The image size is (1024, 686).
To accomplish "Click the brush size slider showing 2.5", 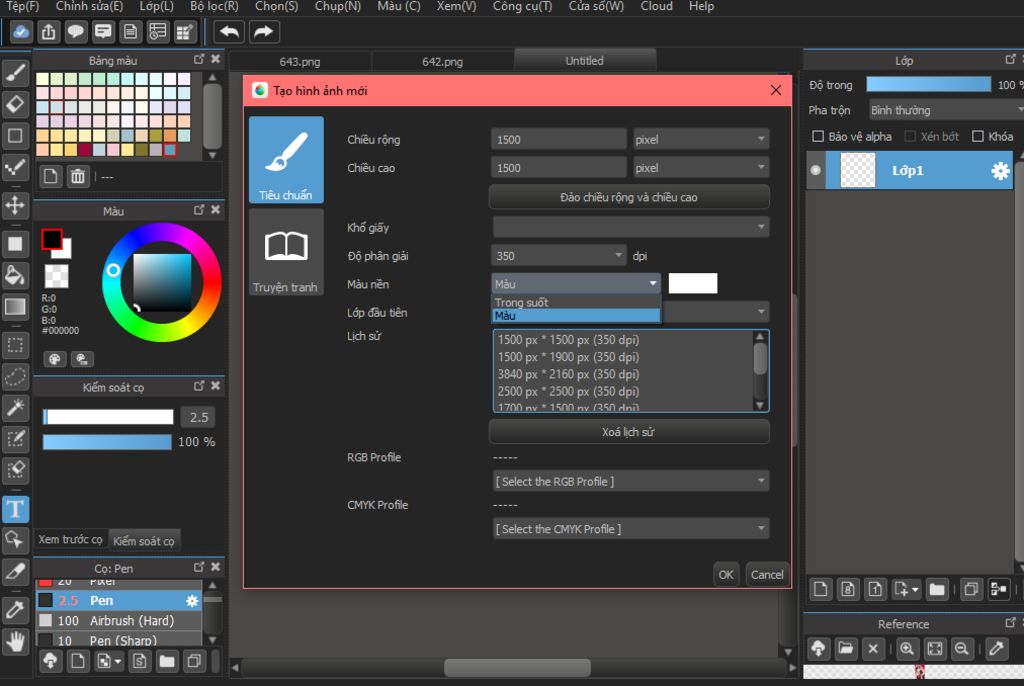I will (x=108, y=417).
